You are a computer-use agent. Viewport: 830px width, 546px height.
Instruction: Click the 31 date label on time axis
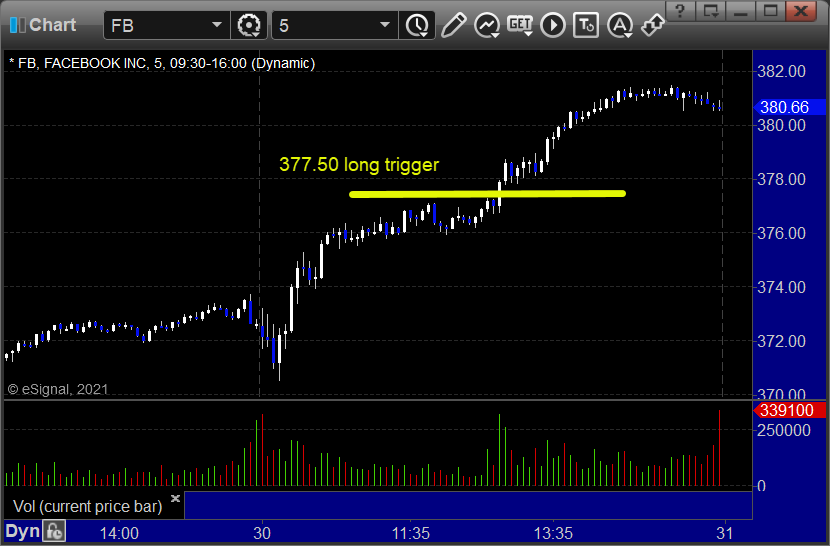click(725, 533)
